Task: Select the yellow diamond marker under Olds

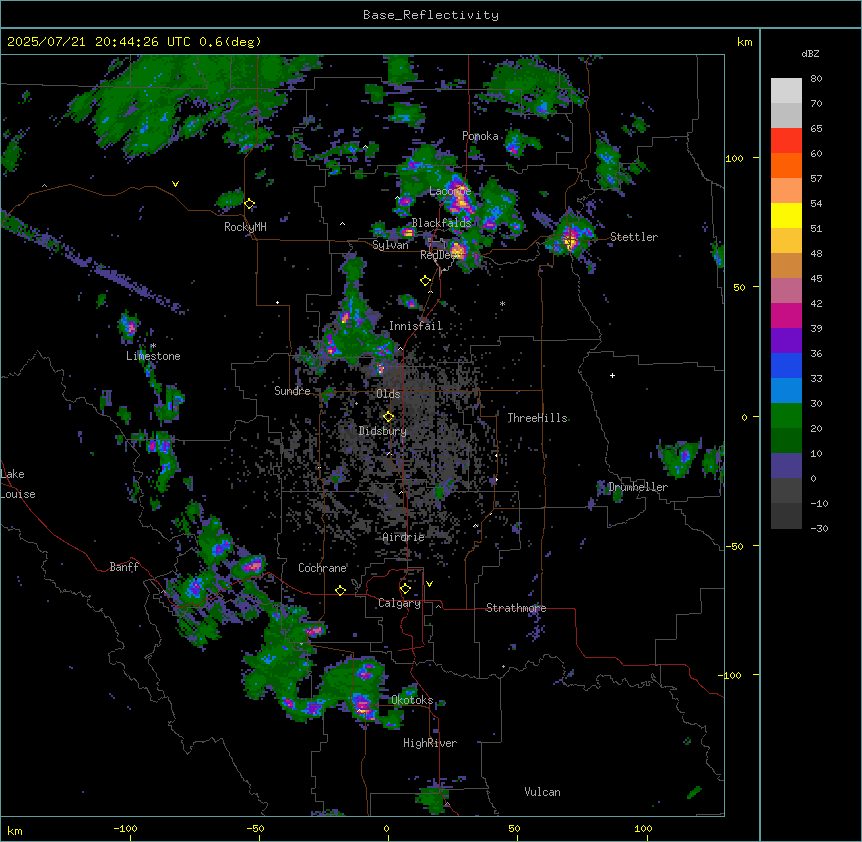Action: tap(388, 417)
